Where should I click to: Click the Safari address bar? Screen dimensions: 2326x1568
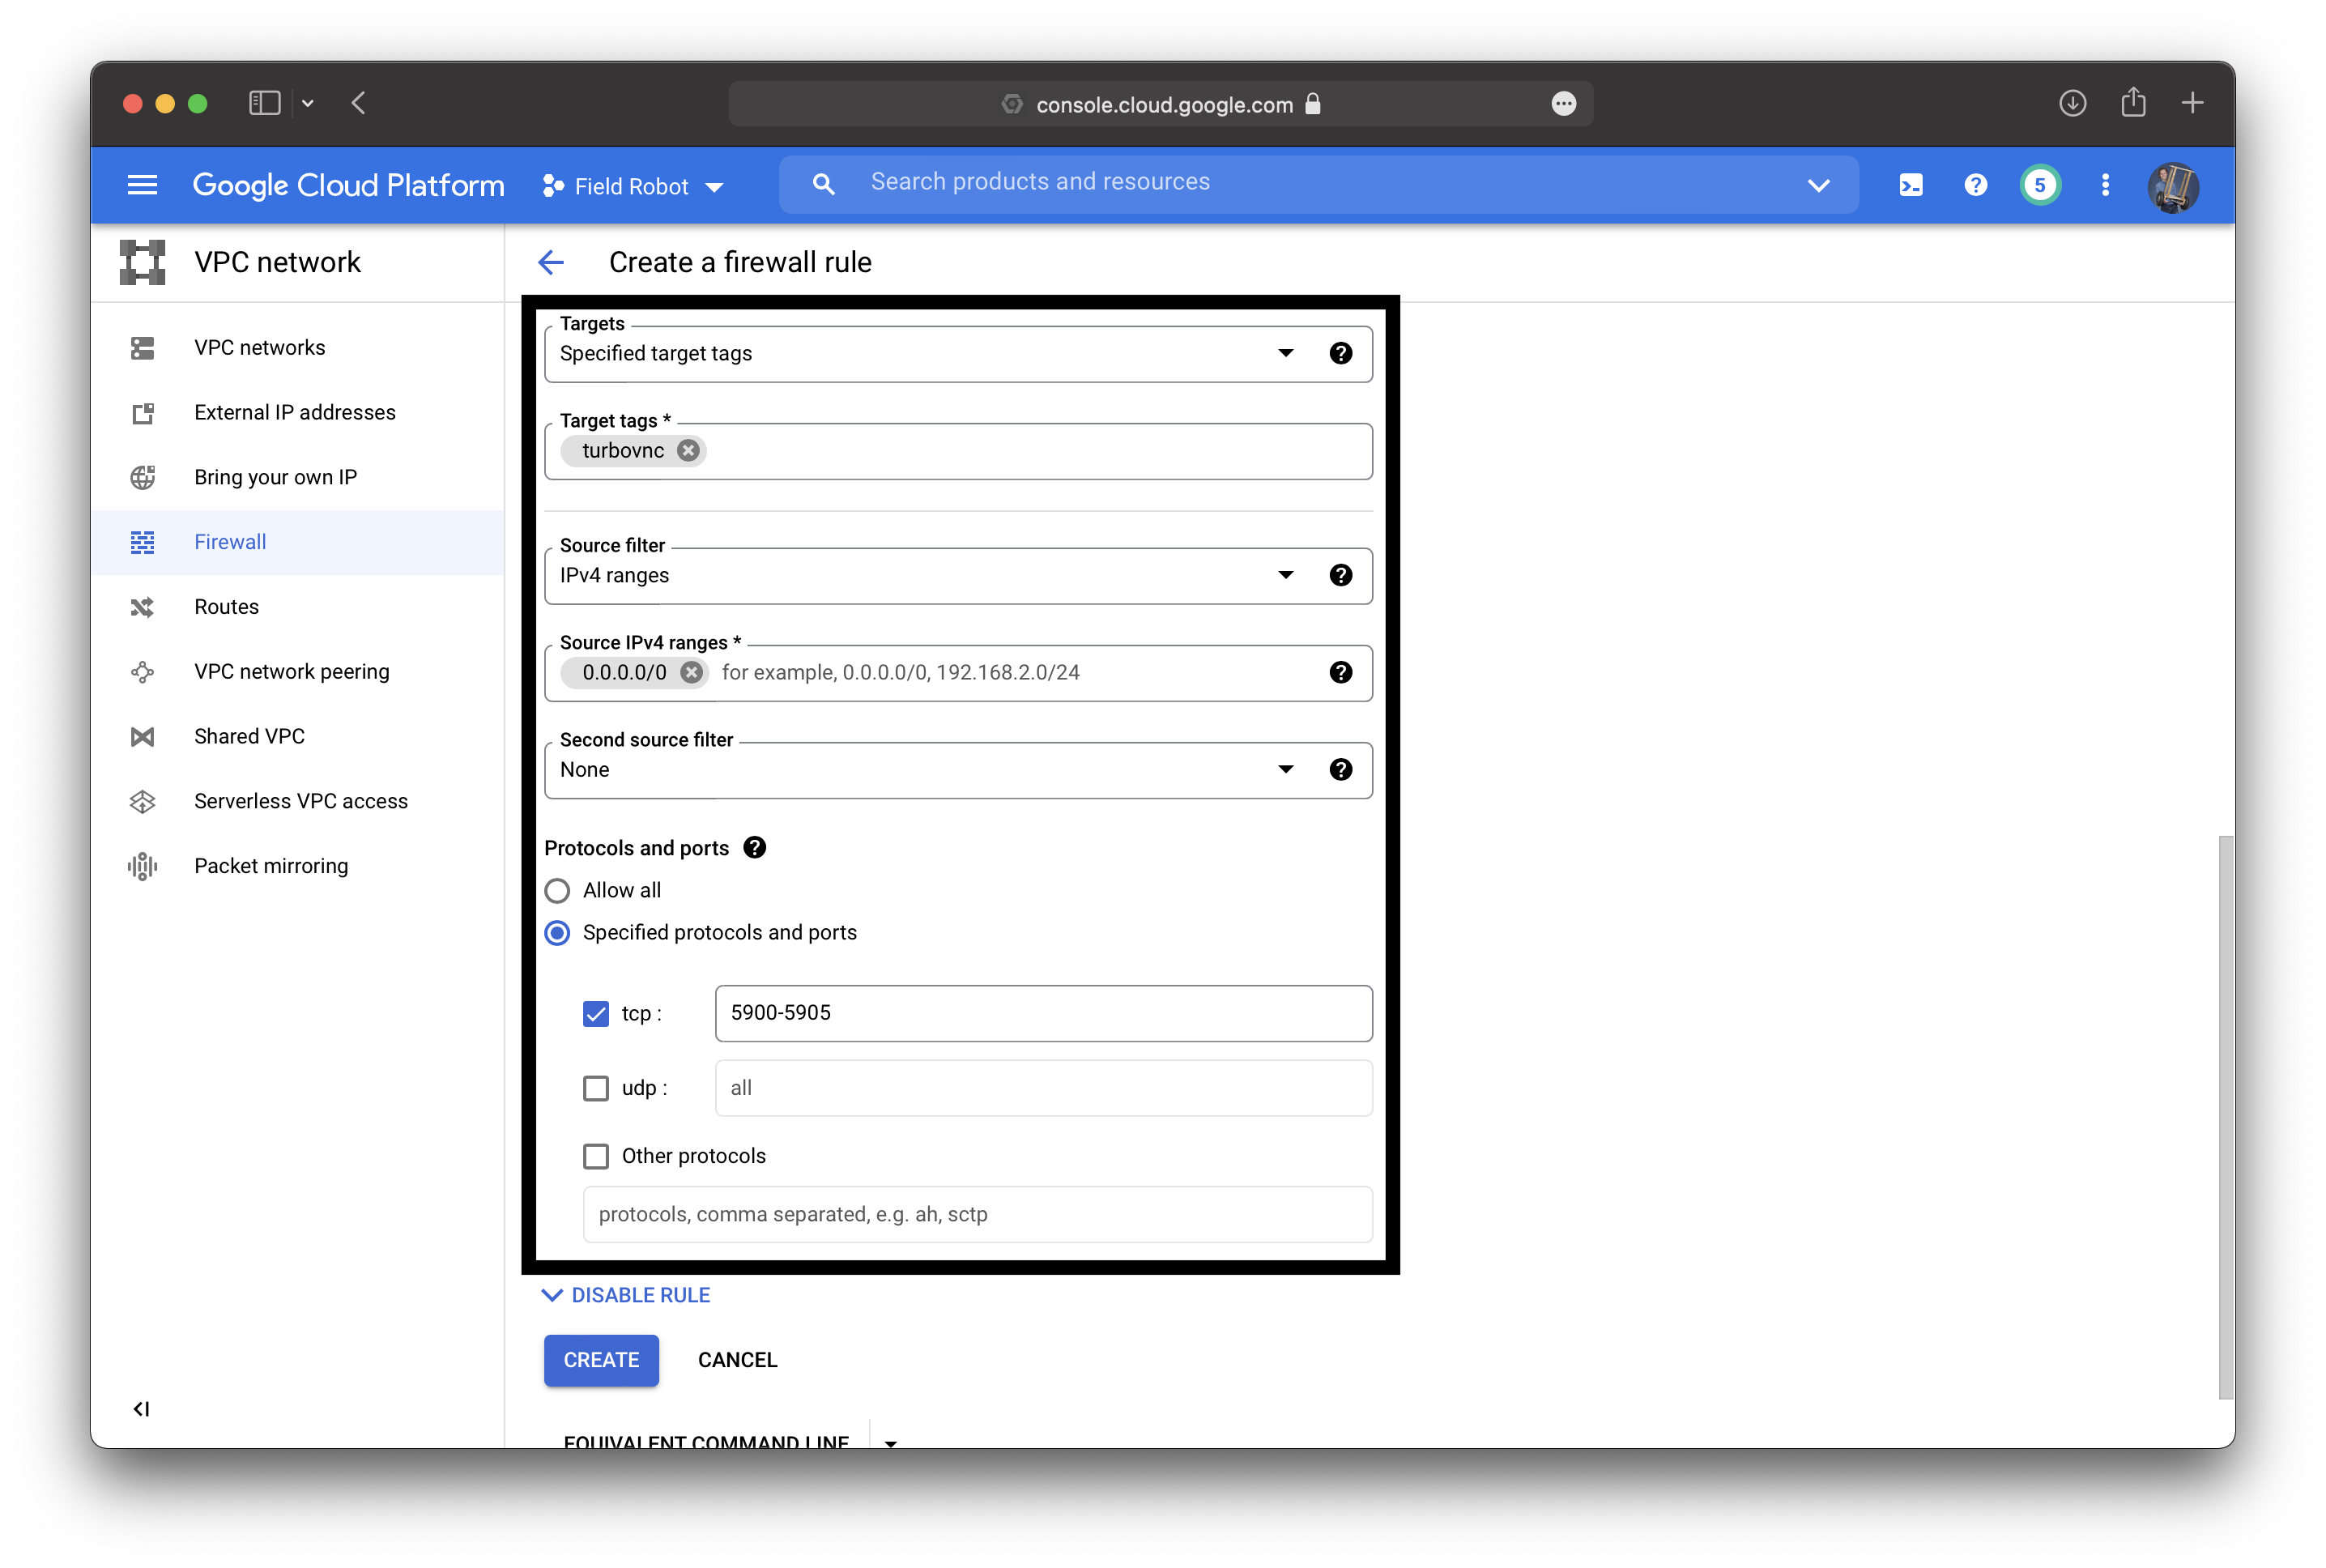point(1161,104)
